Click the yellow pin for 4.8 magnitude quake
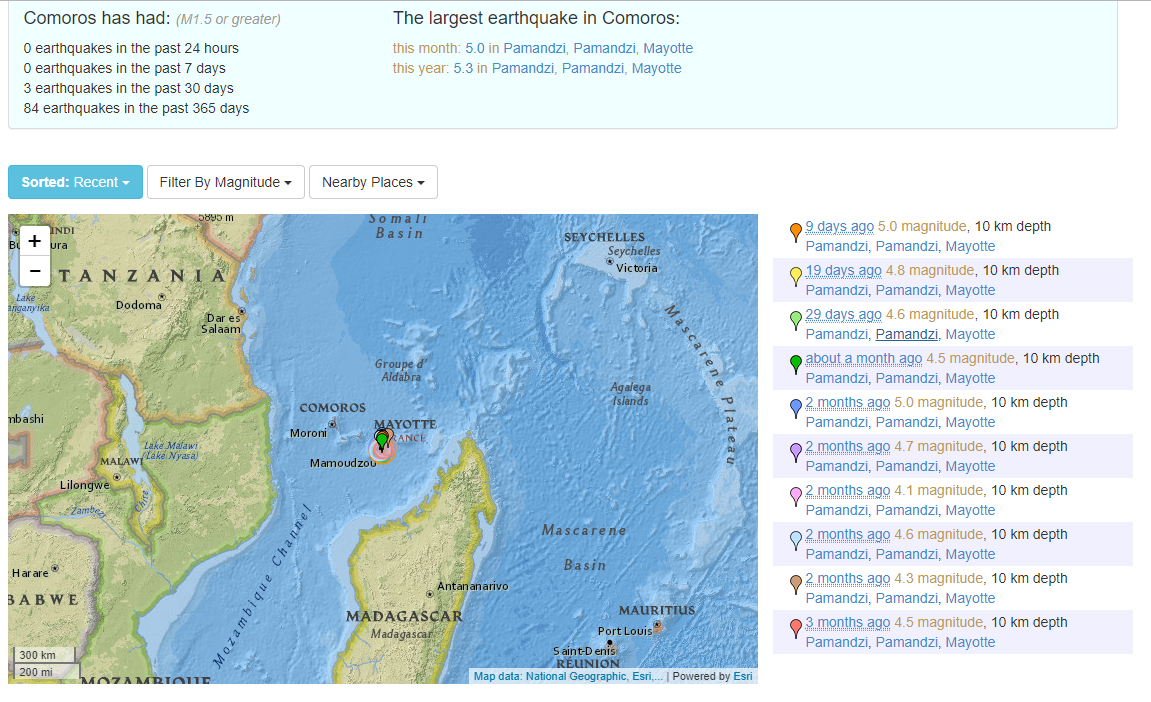Viewport: 1151px width, 702px height. (x=796, y=275)
